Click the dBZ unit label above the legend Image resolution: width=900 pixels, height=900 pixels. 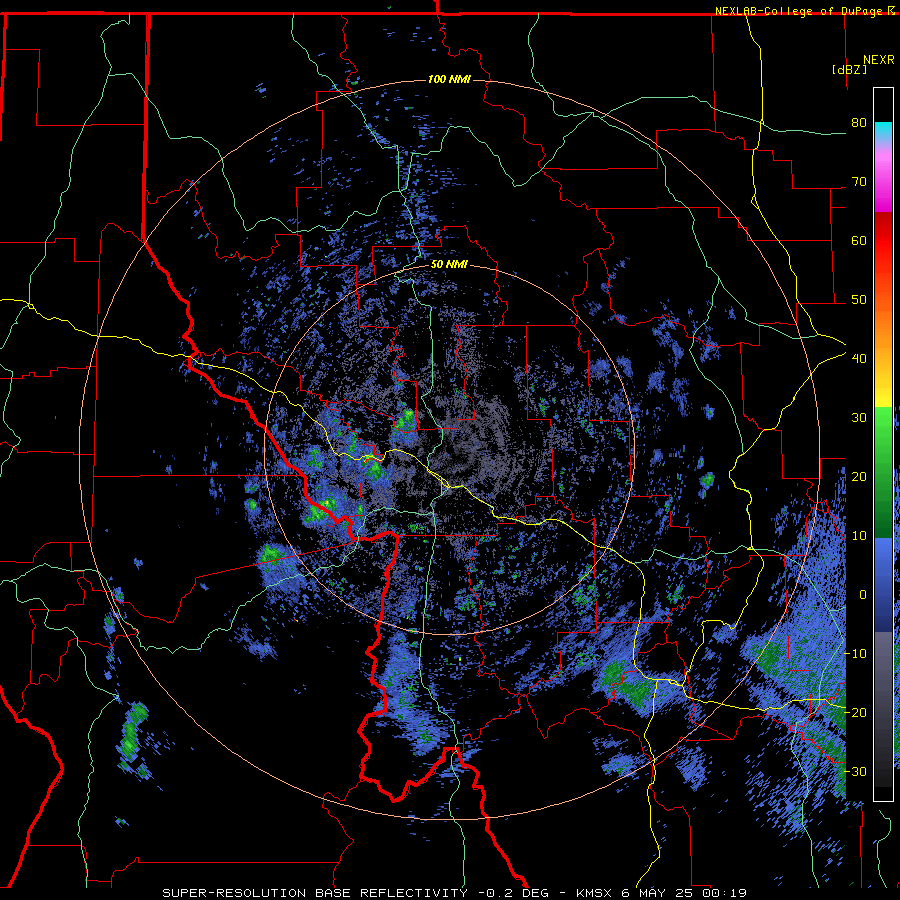pyautogui.click(x=849, y=69)
